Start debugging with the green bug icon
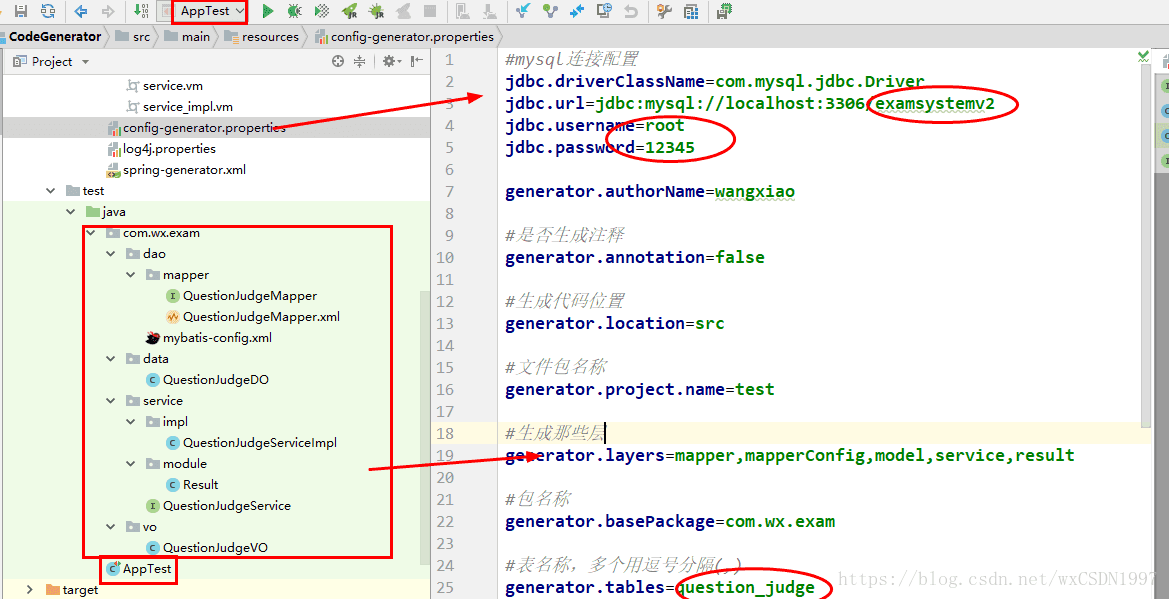 (294, 10)
